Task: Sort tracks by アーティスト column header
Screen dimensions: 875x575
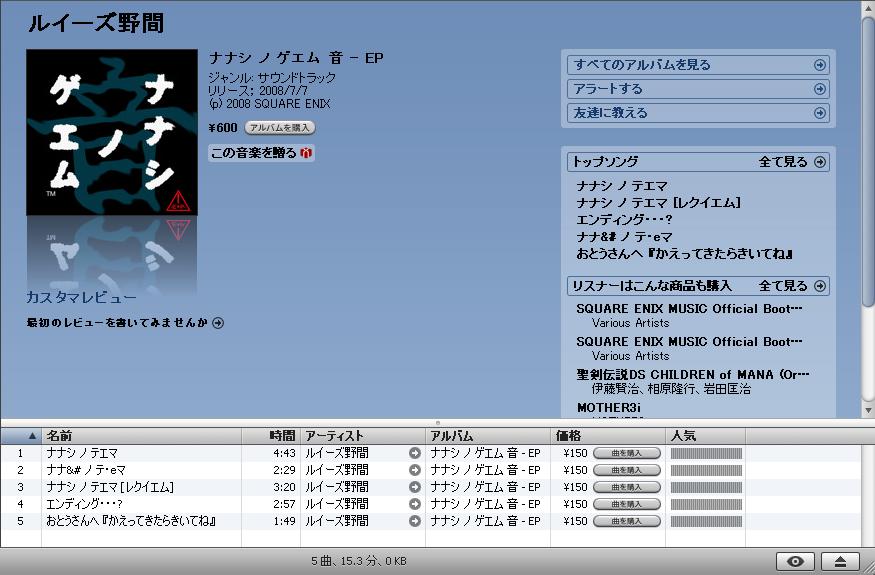Action: coord(363,436)
